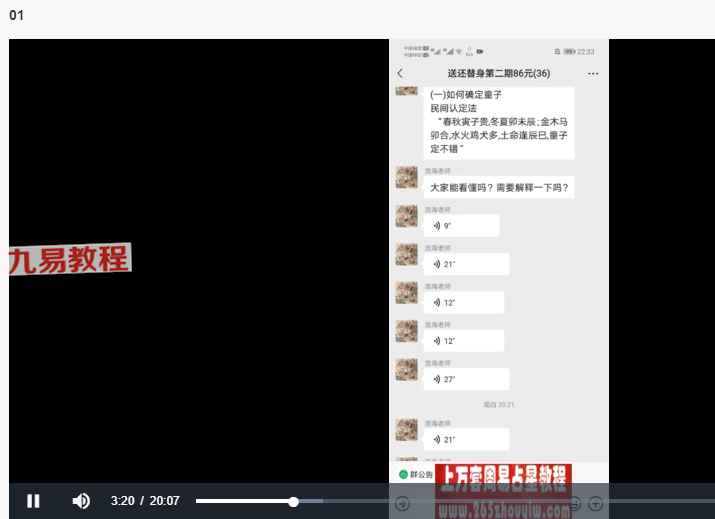715x519 pixels.
Task: Open the three-dot chat menu
Action: pyautogui.click(x=593, y=74)
